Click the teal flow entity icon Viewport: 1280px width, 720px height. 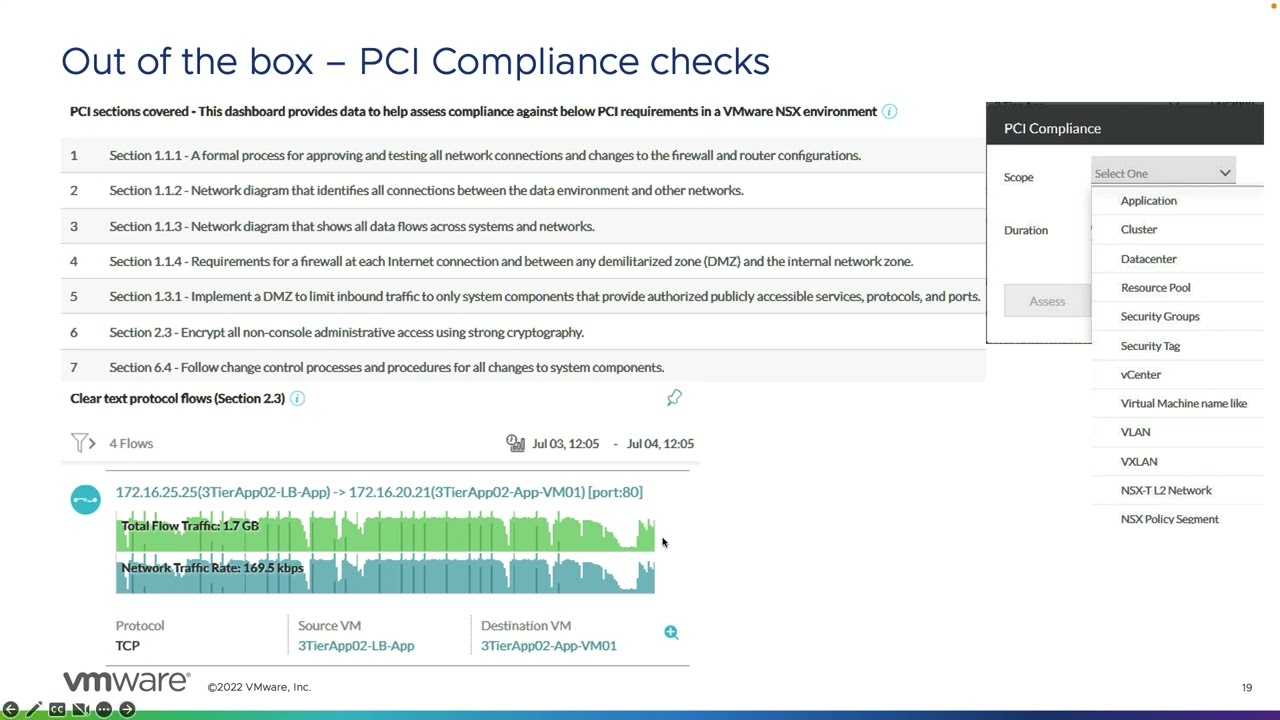pos(86,499)
